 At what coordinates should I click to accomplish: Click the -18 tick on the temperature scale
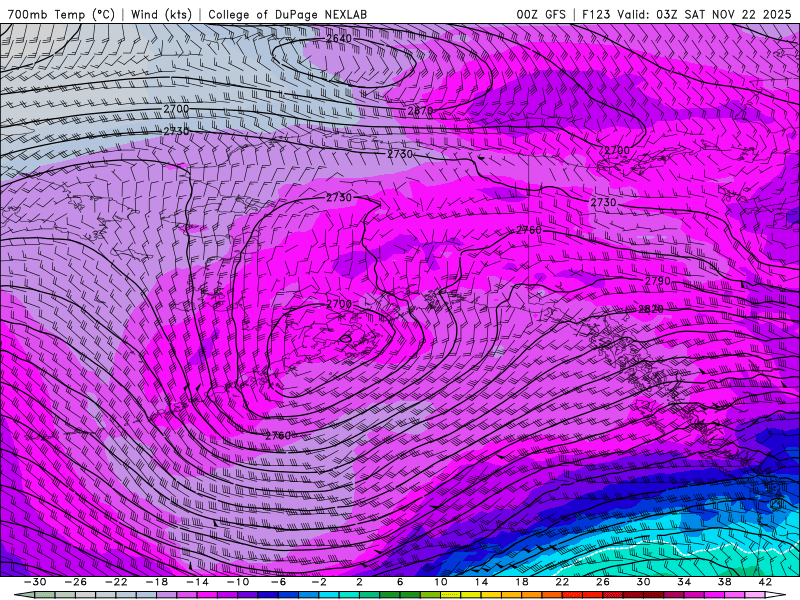(157, 582)
